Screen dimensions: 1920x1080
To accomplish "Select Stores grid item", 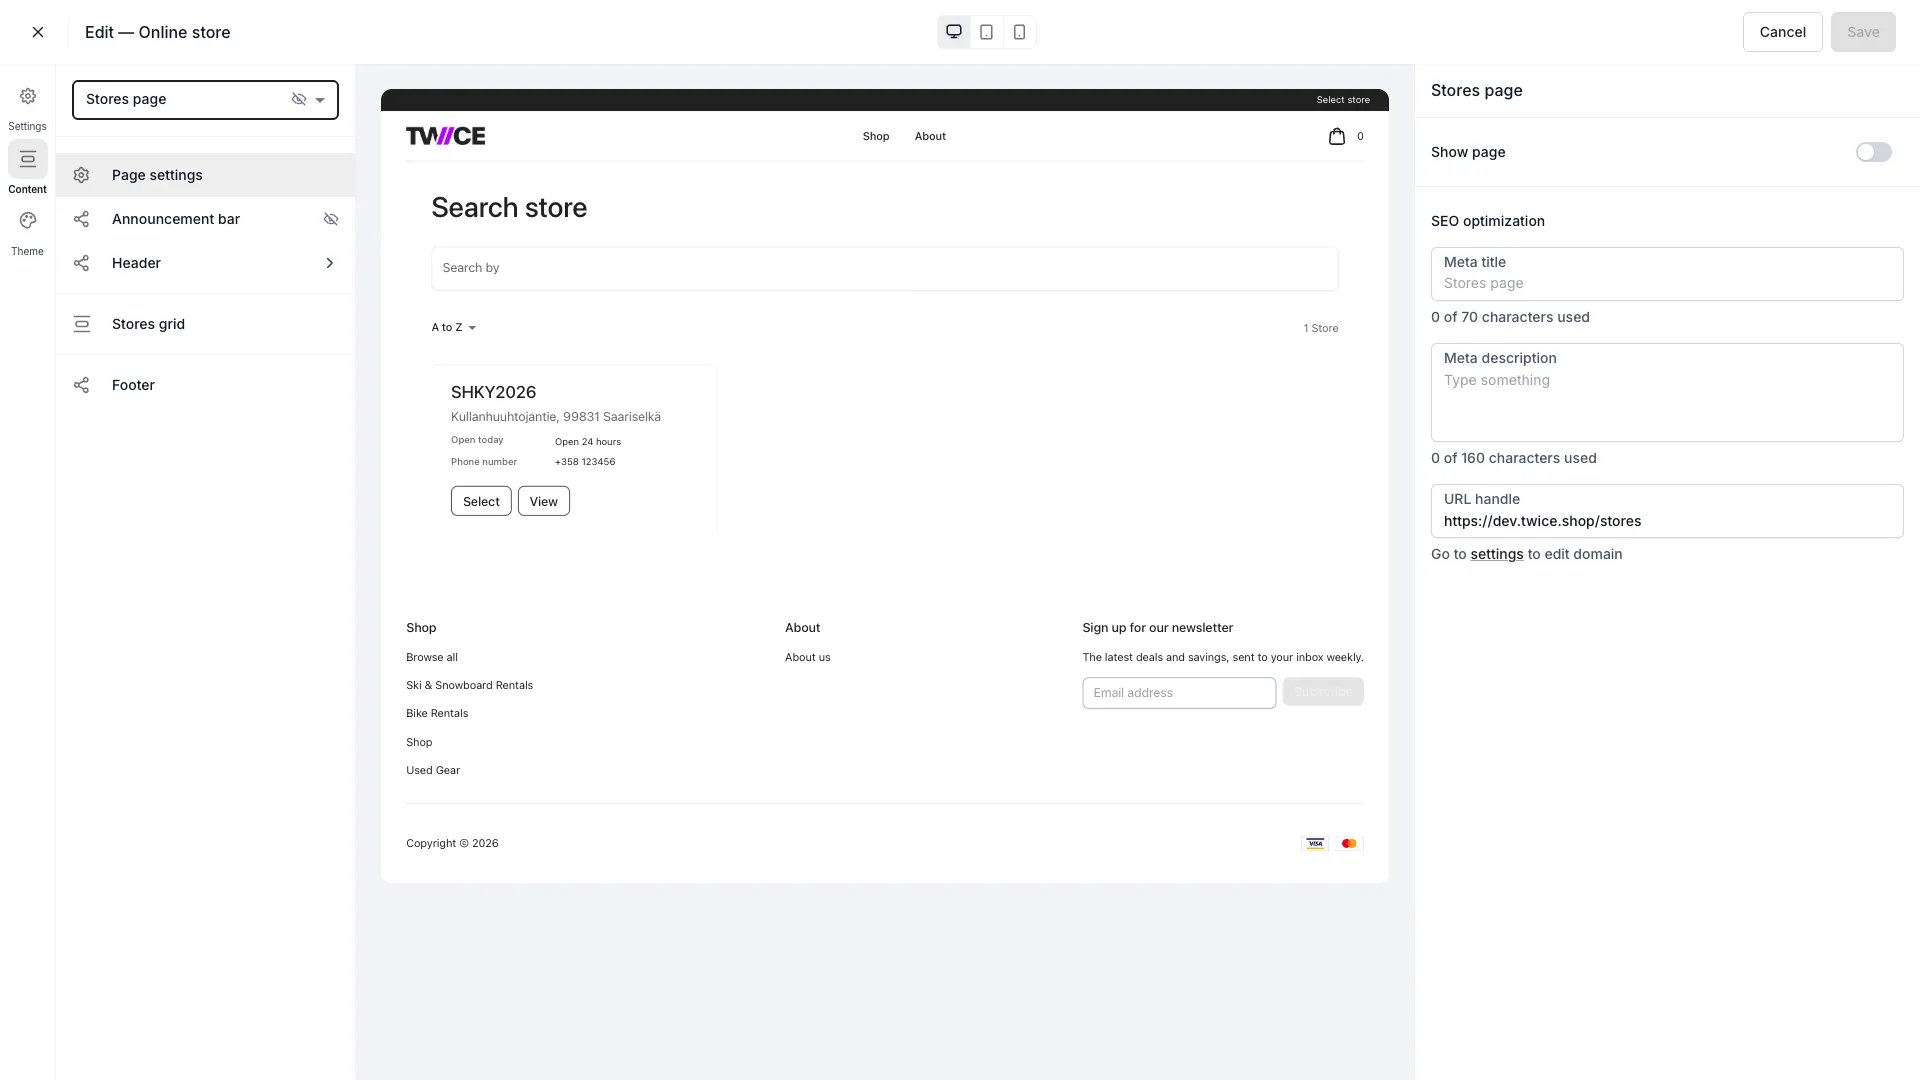I will [205, 324].
